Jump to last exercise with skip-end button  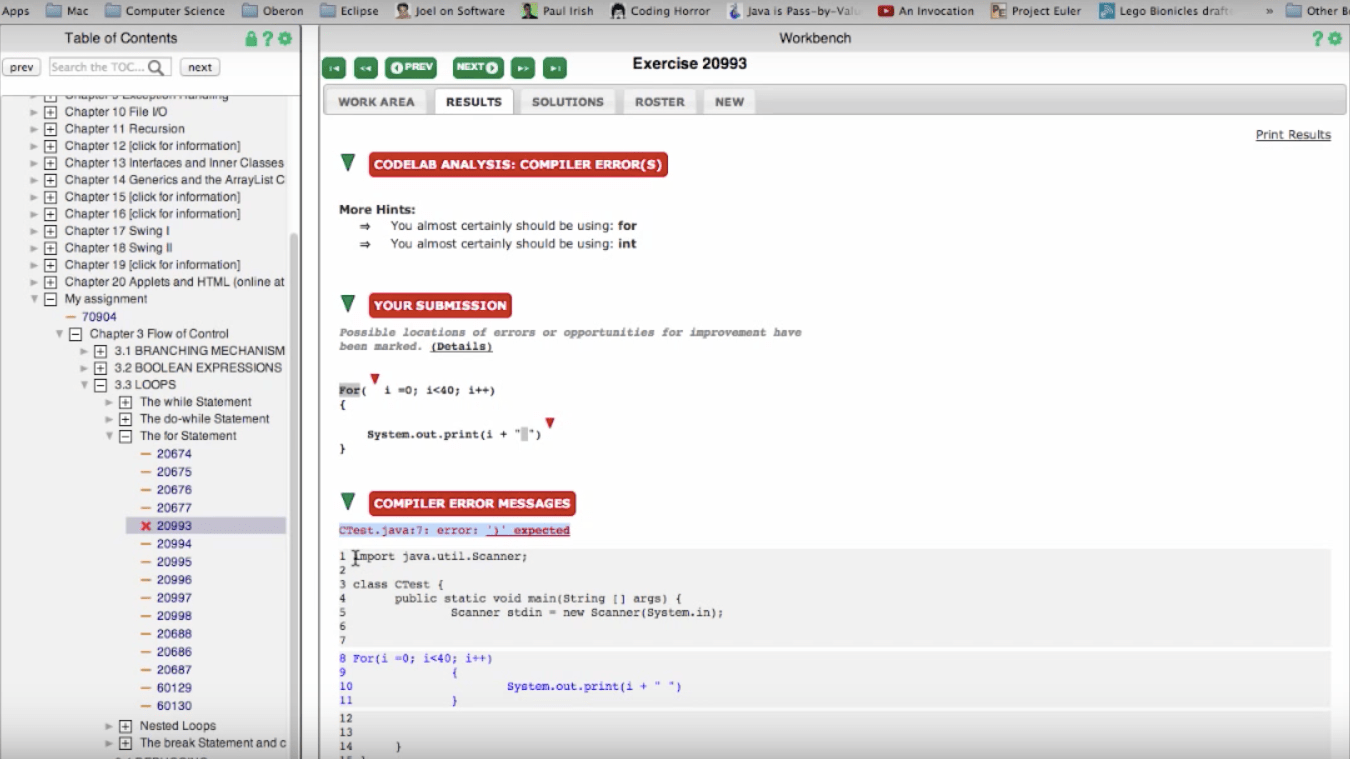[x=554, y=68]
